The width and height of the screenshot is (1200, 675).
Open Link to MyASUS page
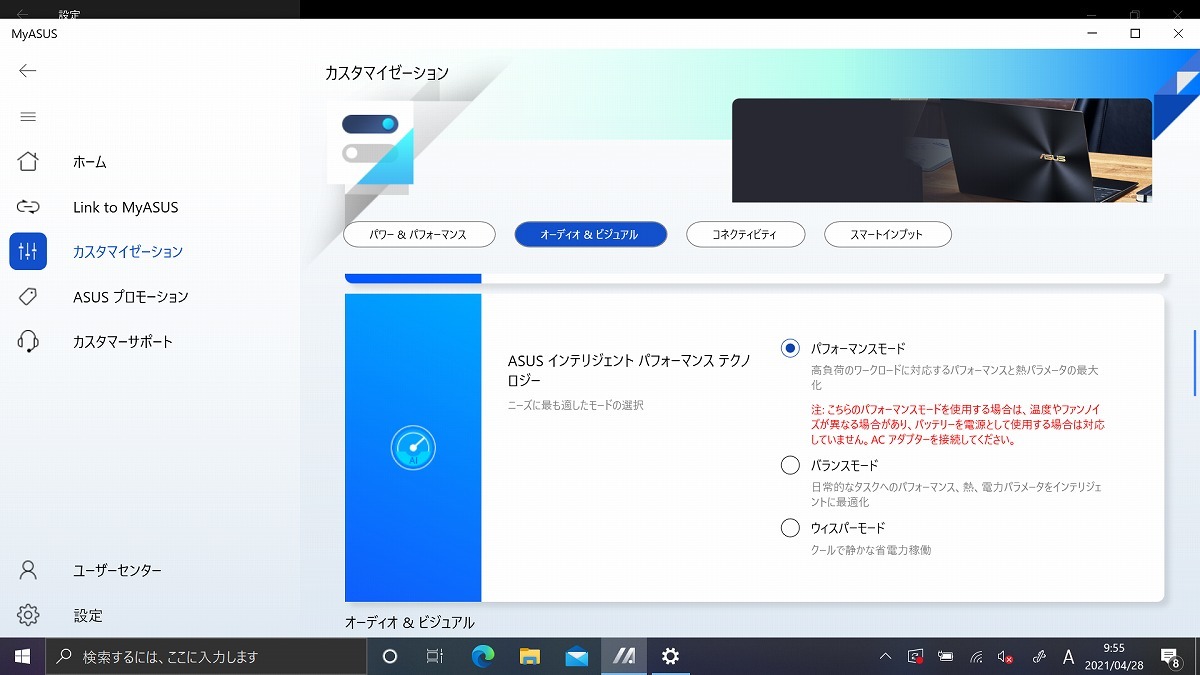(x=125, y=207)
